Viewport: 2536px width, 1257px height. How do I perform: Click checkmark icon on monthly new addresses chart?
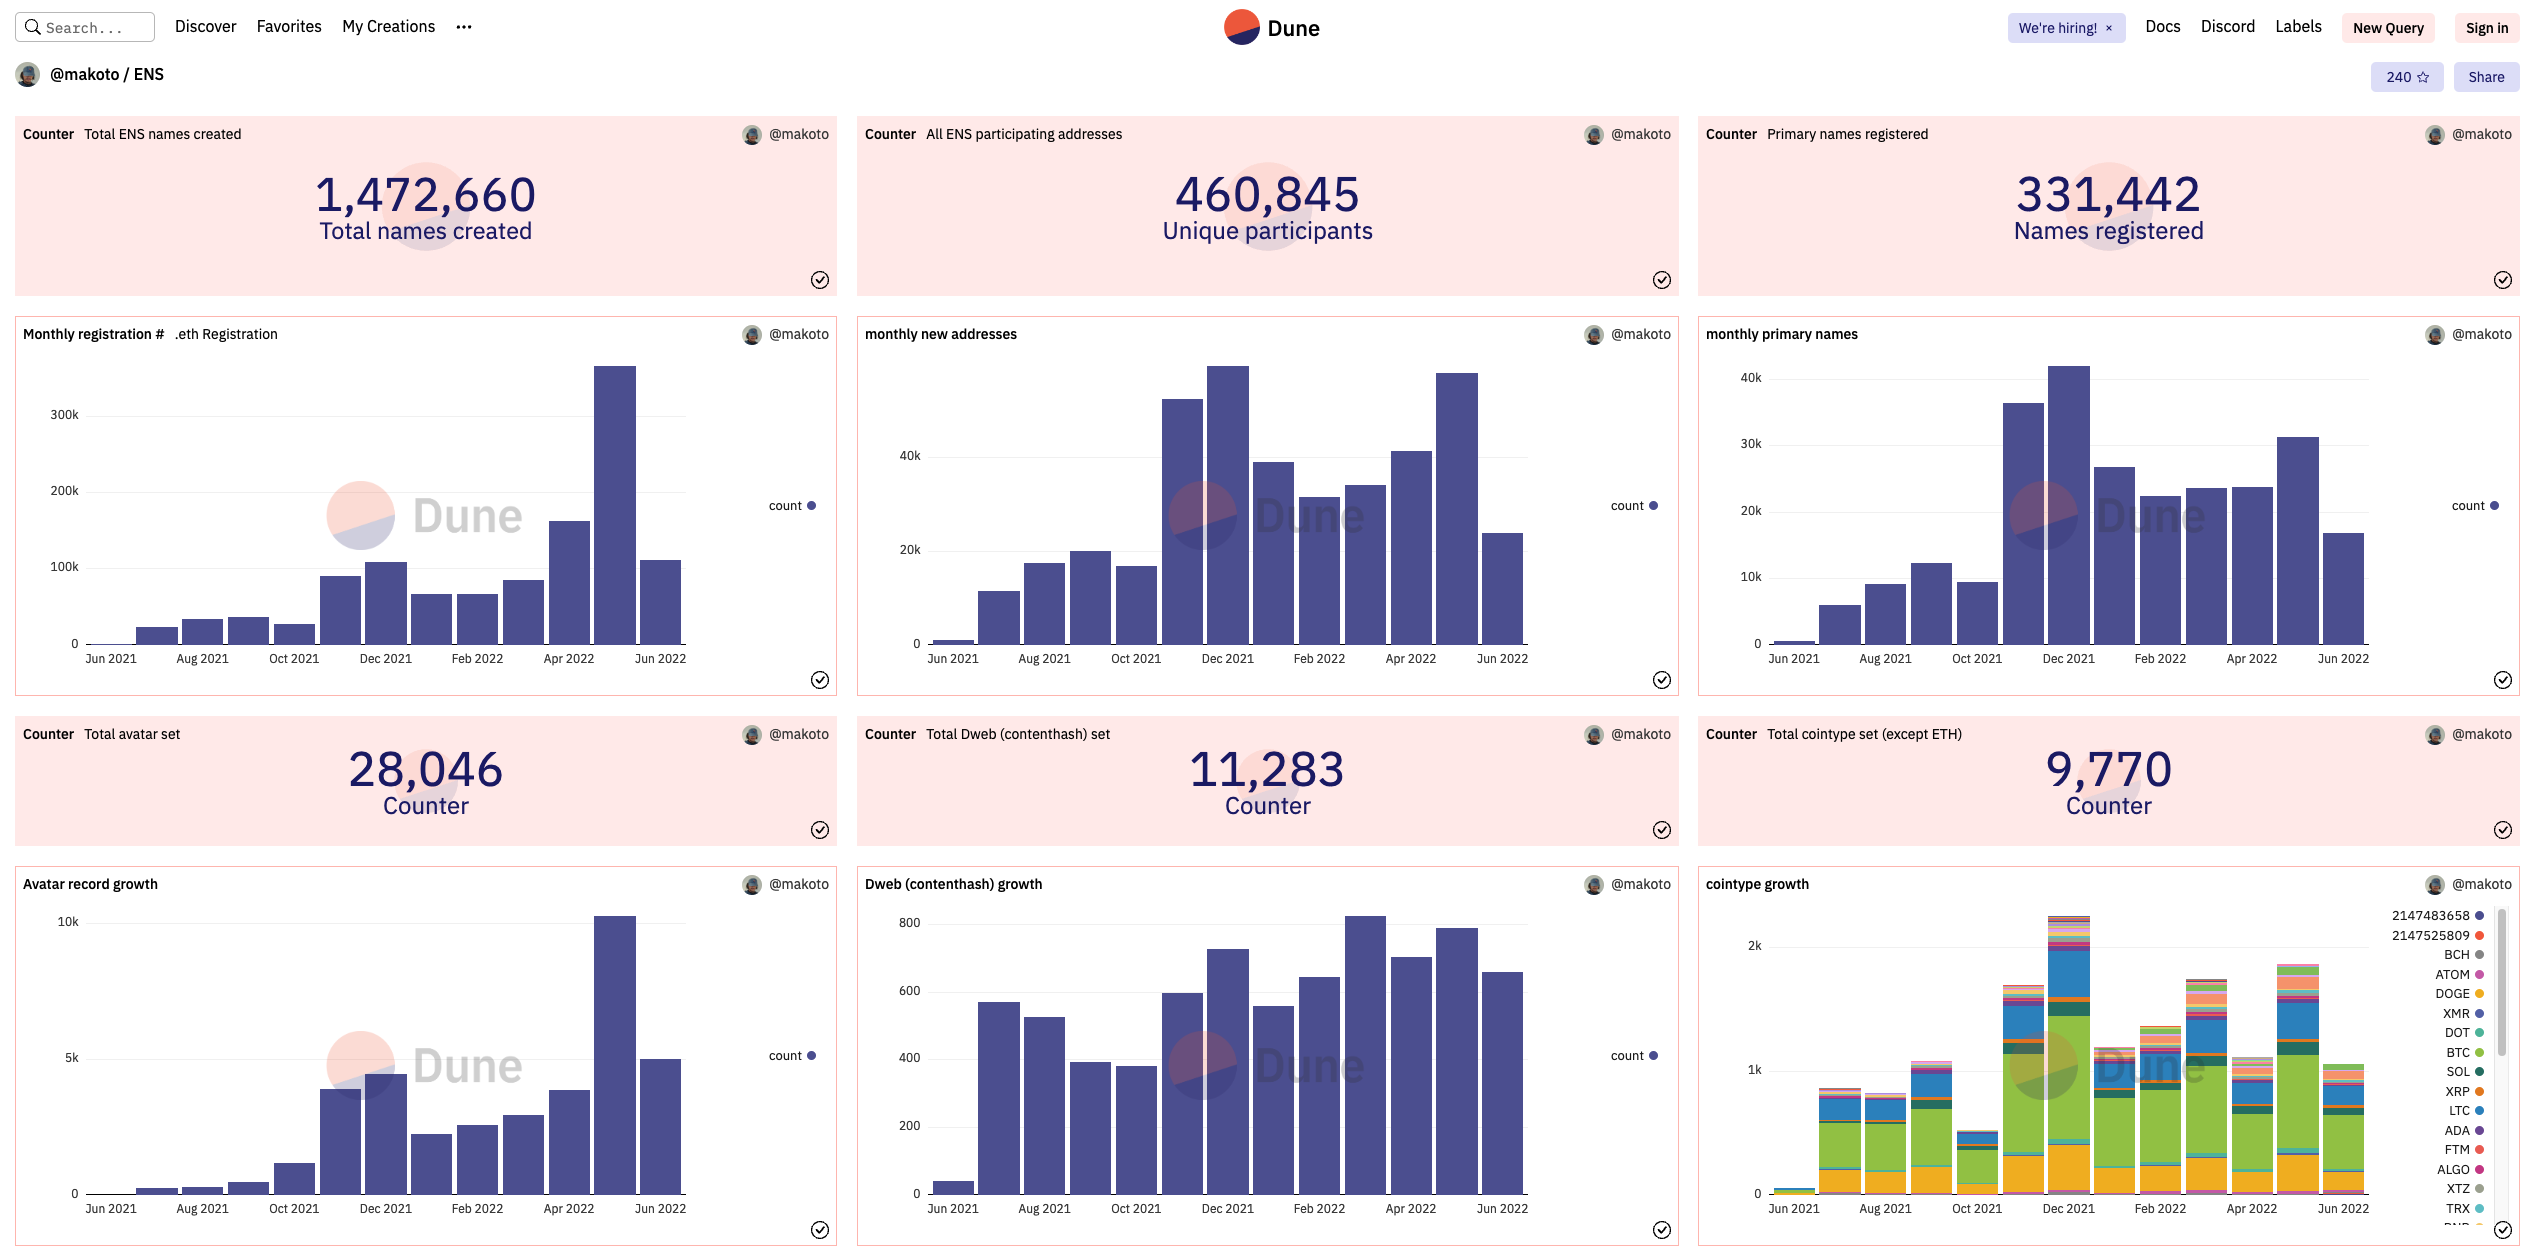click(1661, 680)
